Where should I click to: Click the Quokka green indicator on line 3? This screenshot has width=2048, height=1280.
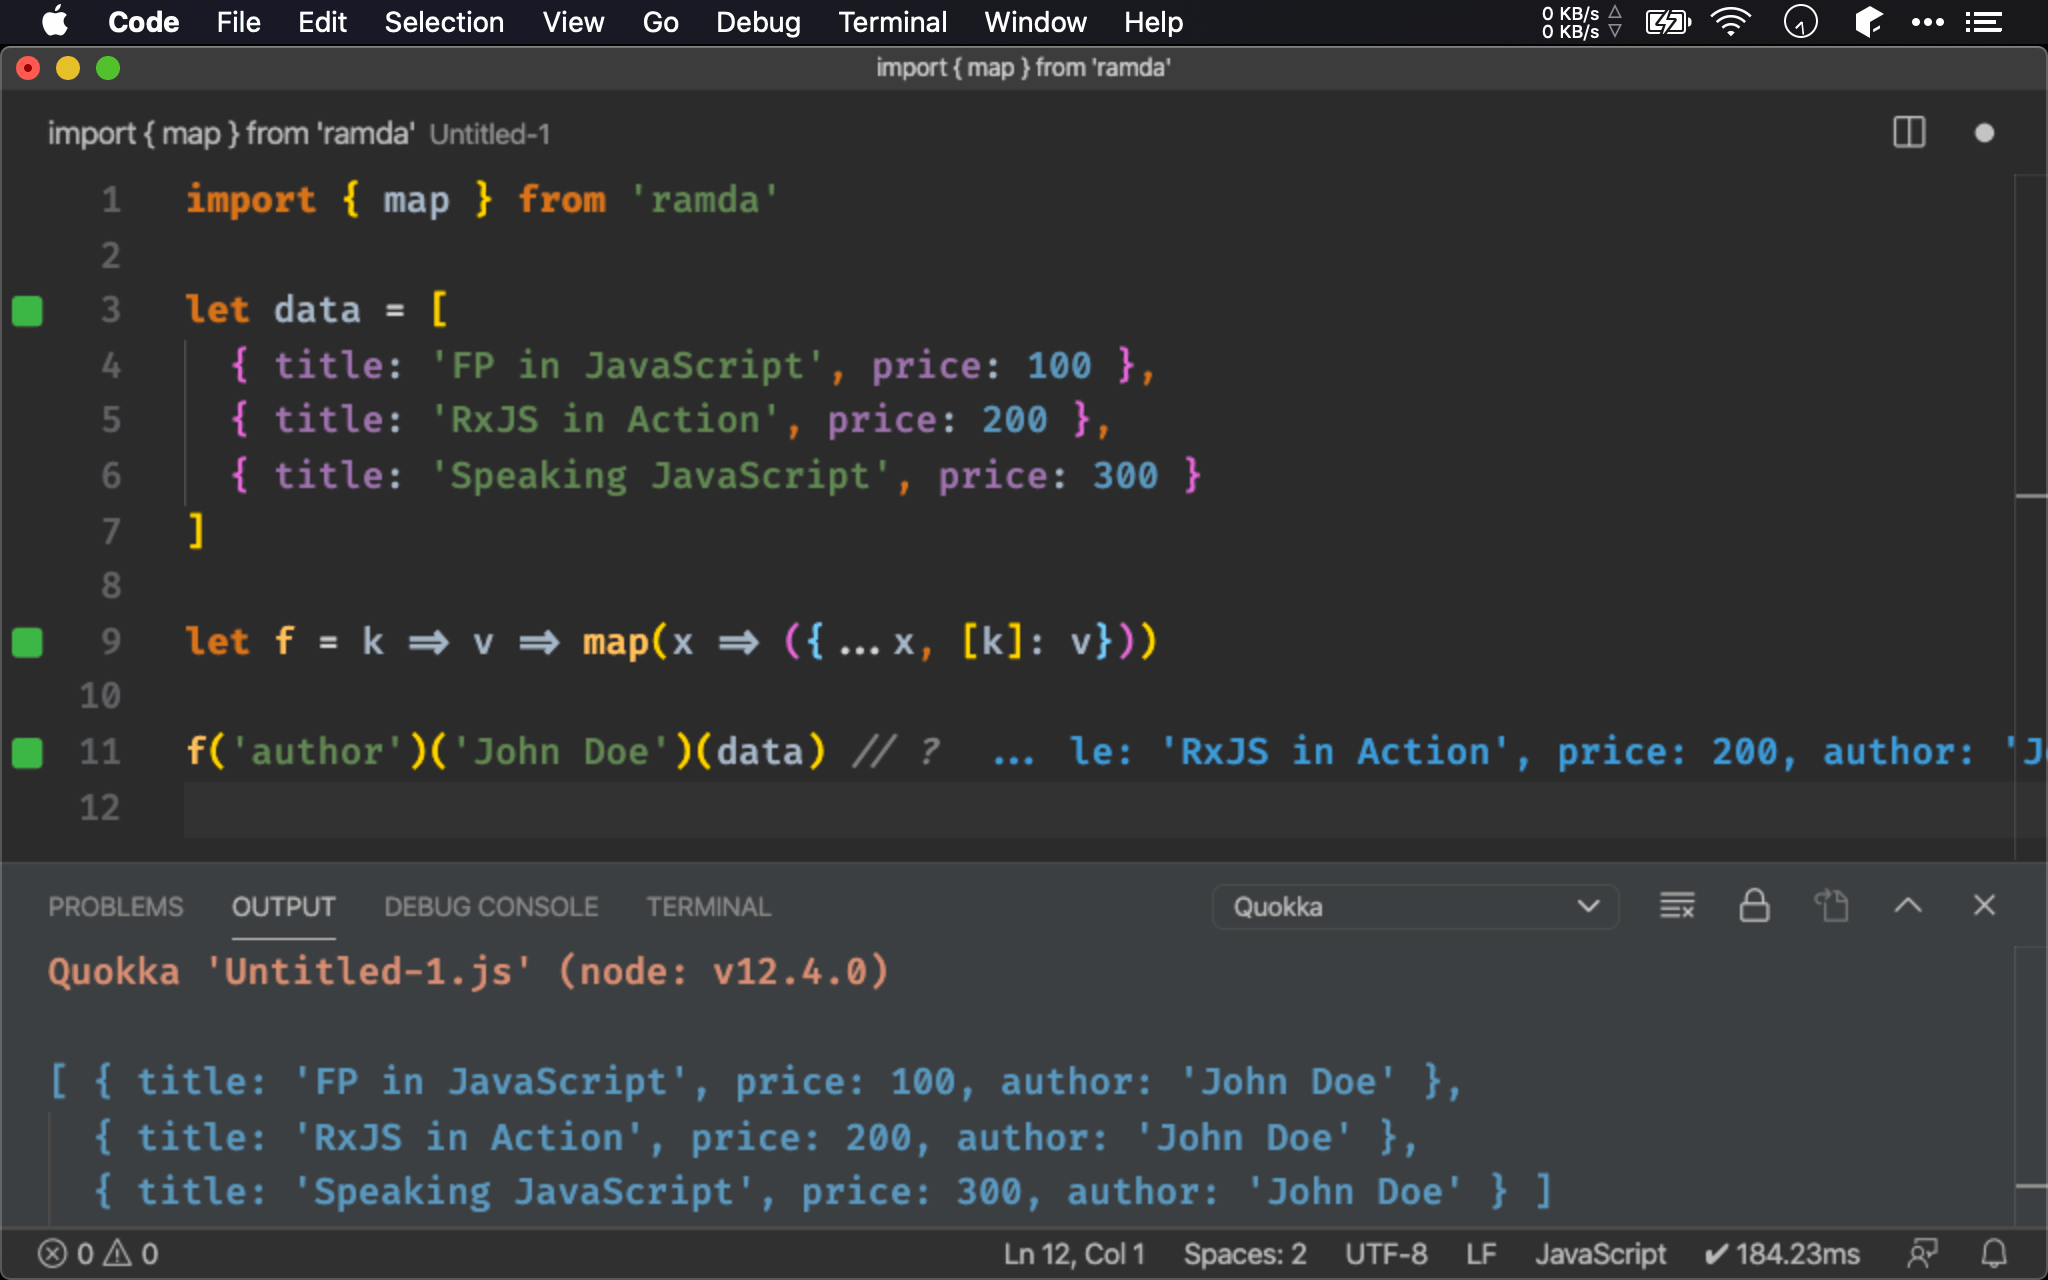pos(27,311)
